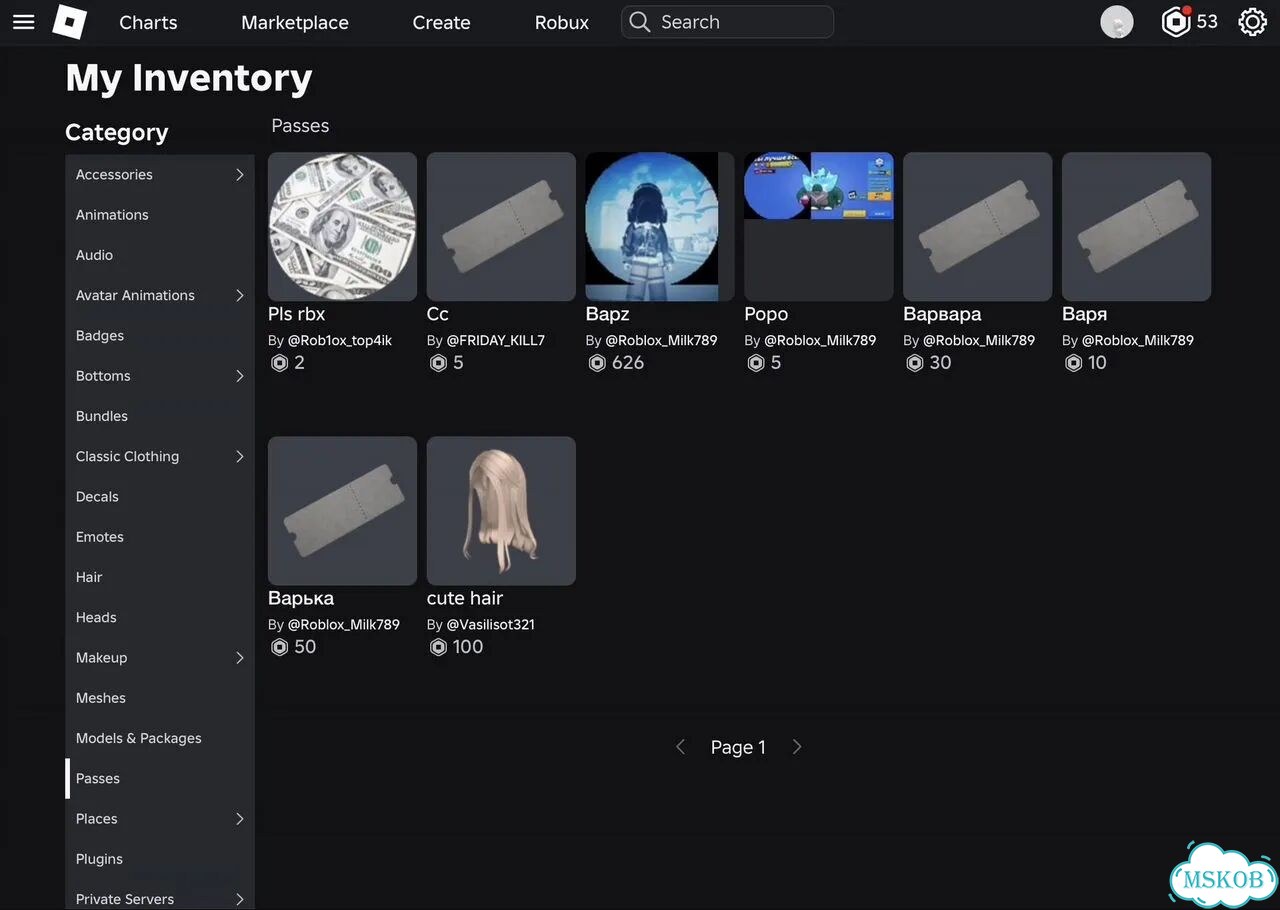Select the Emotes category
The image size is (1280, 910).
160,537
